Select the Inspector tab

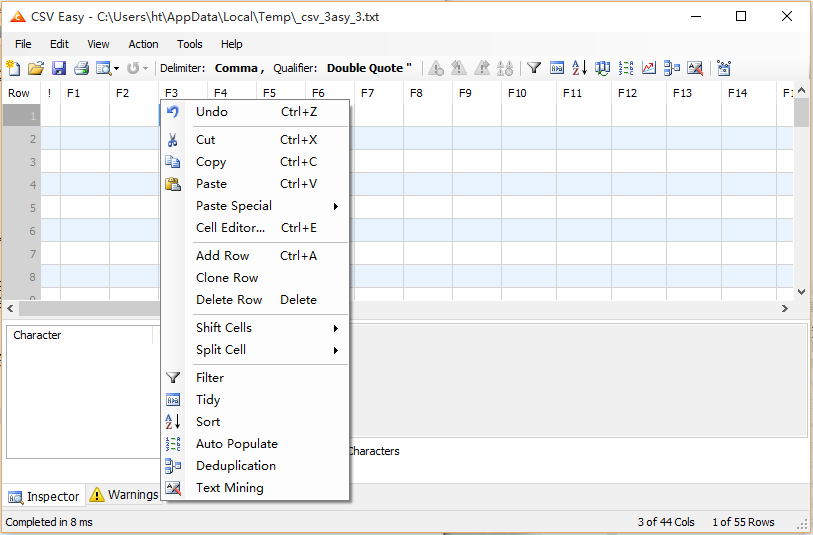point(44,496)
